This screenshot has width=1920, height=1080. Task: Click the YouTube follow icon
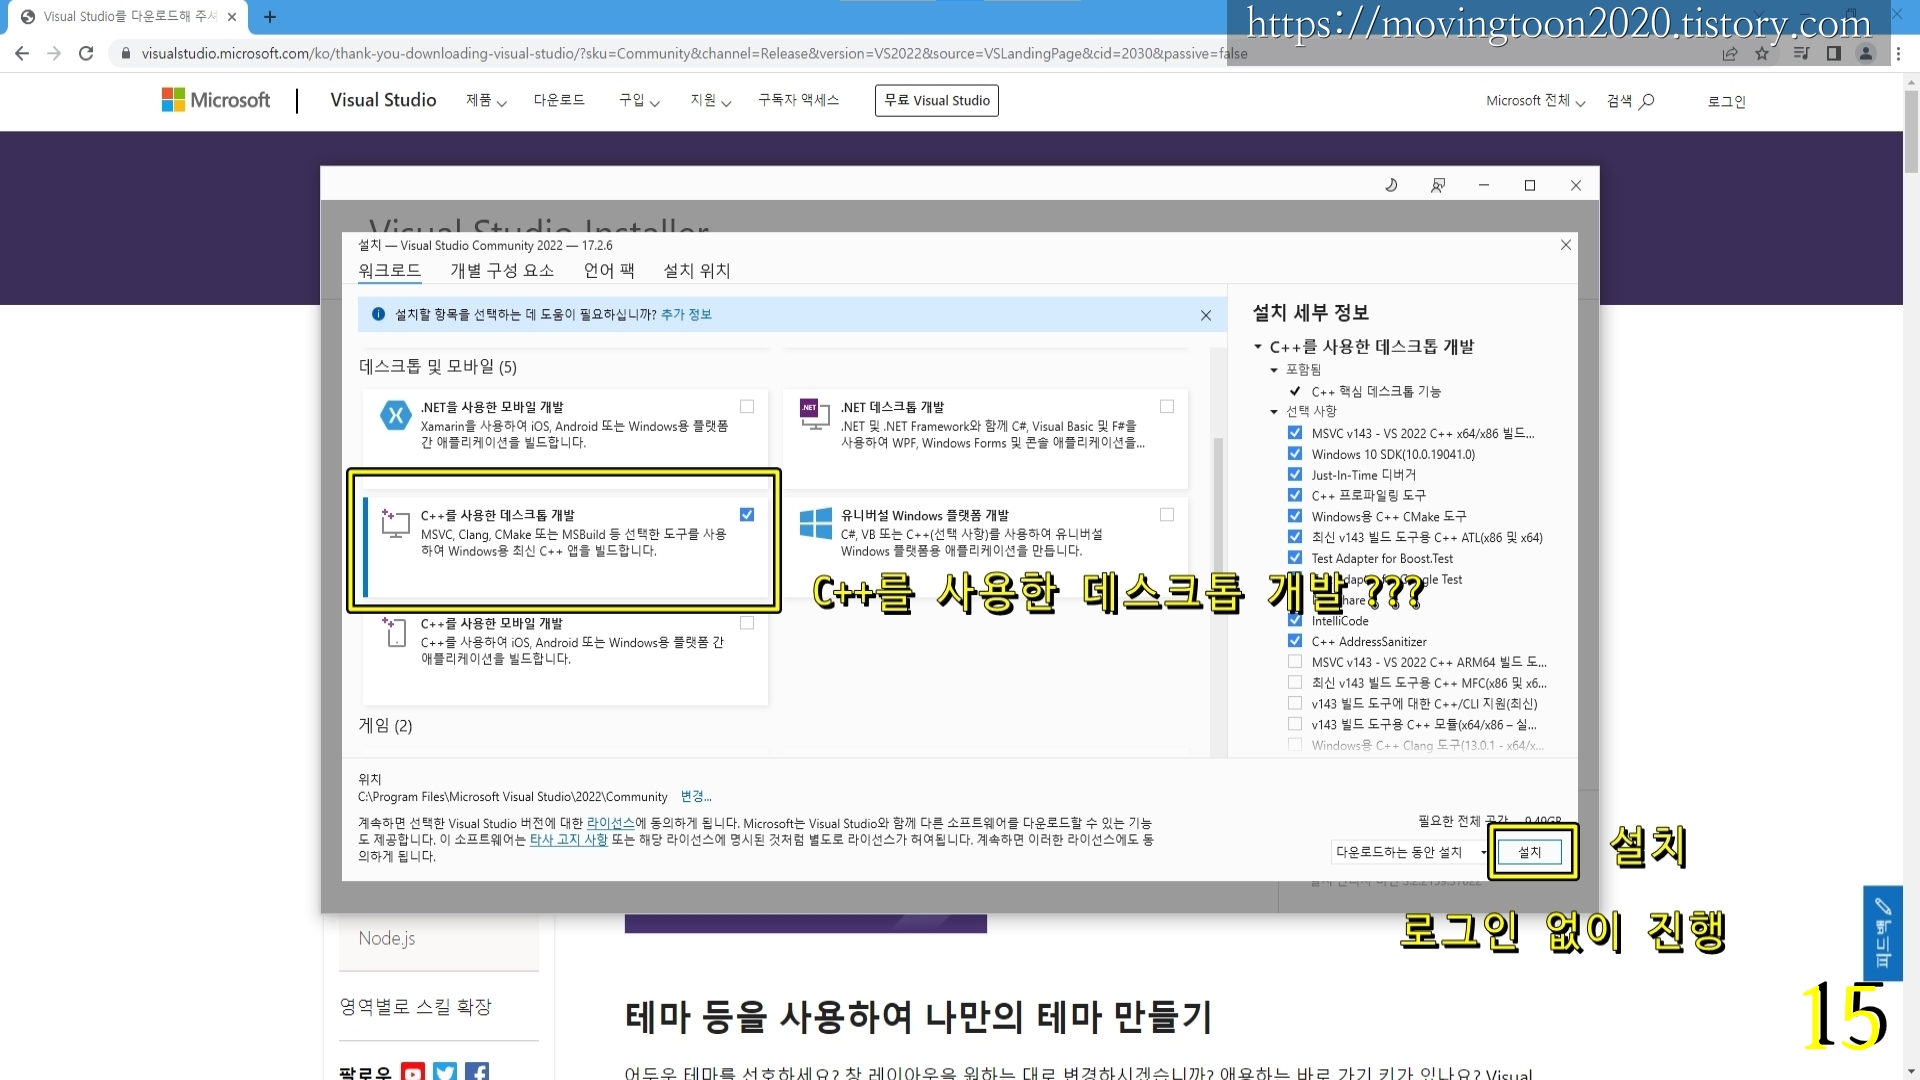tap(413, 1072)
